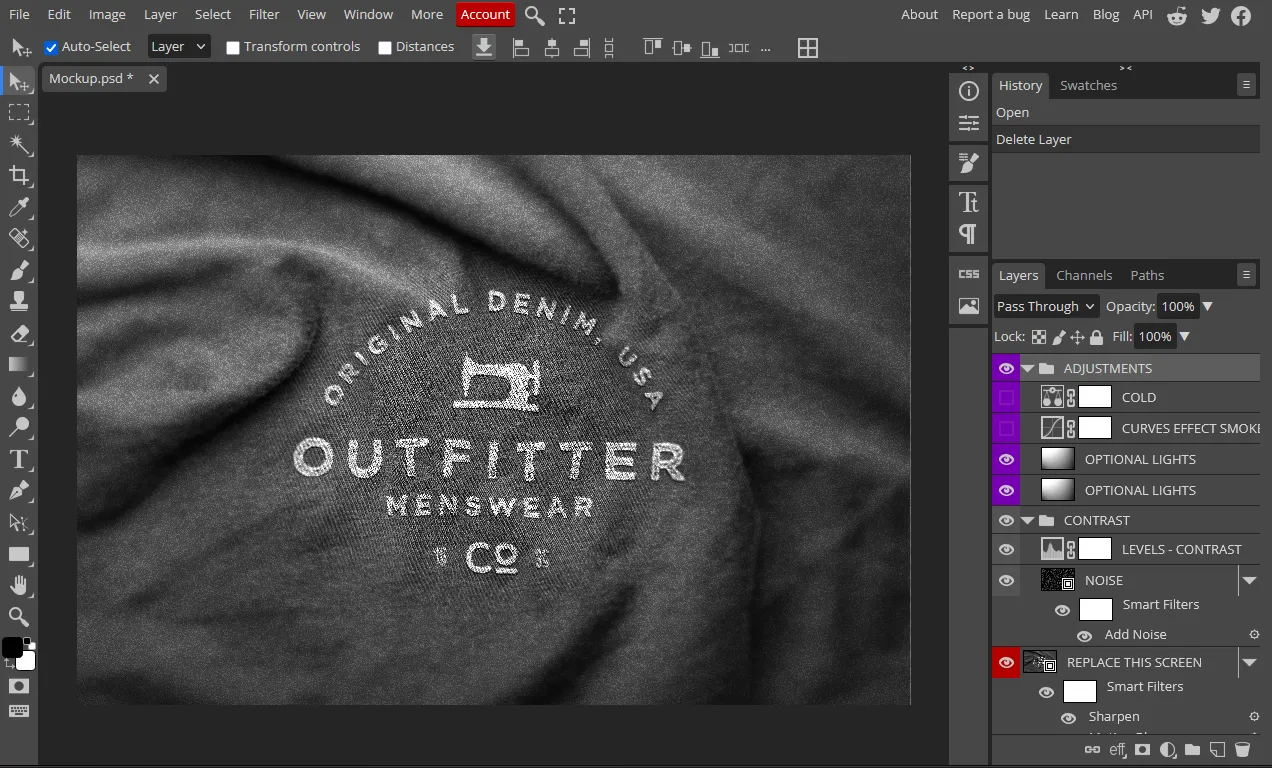The image size is (1272, 768).
Task: Hide the REPLACE THIS SCREEN layer
Action: (x=1006, y=662)
